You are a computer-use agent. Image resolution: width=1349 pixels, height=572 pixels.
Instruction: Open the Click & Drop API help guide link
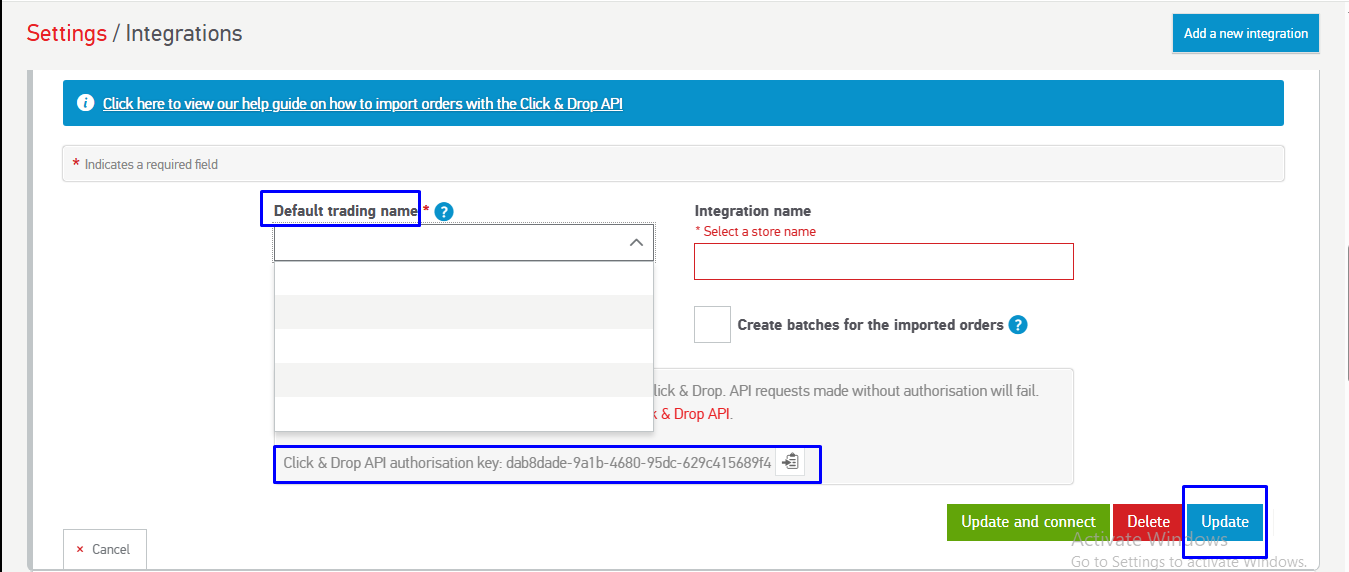point(362,104)
